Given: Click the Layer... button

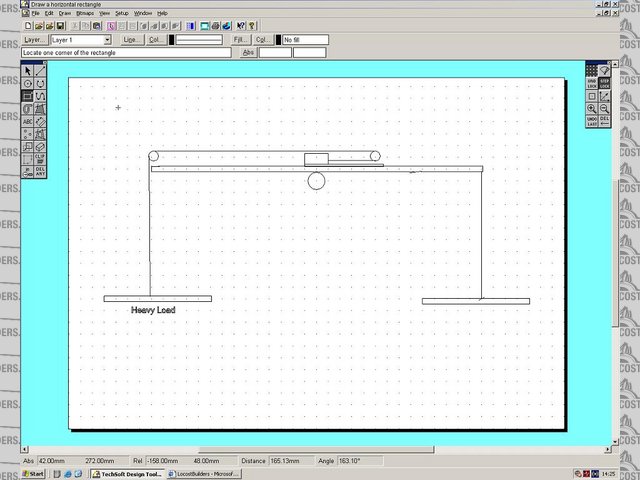Looking at the screenshot, I should 35,40.
